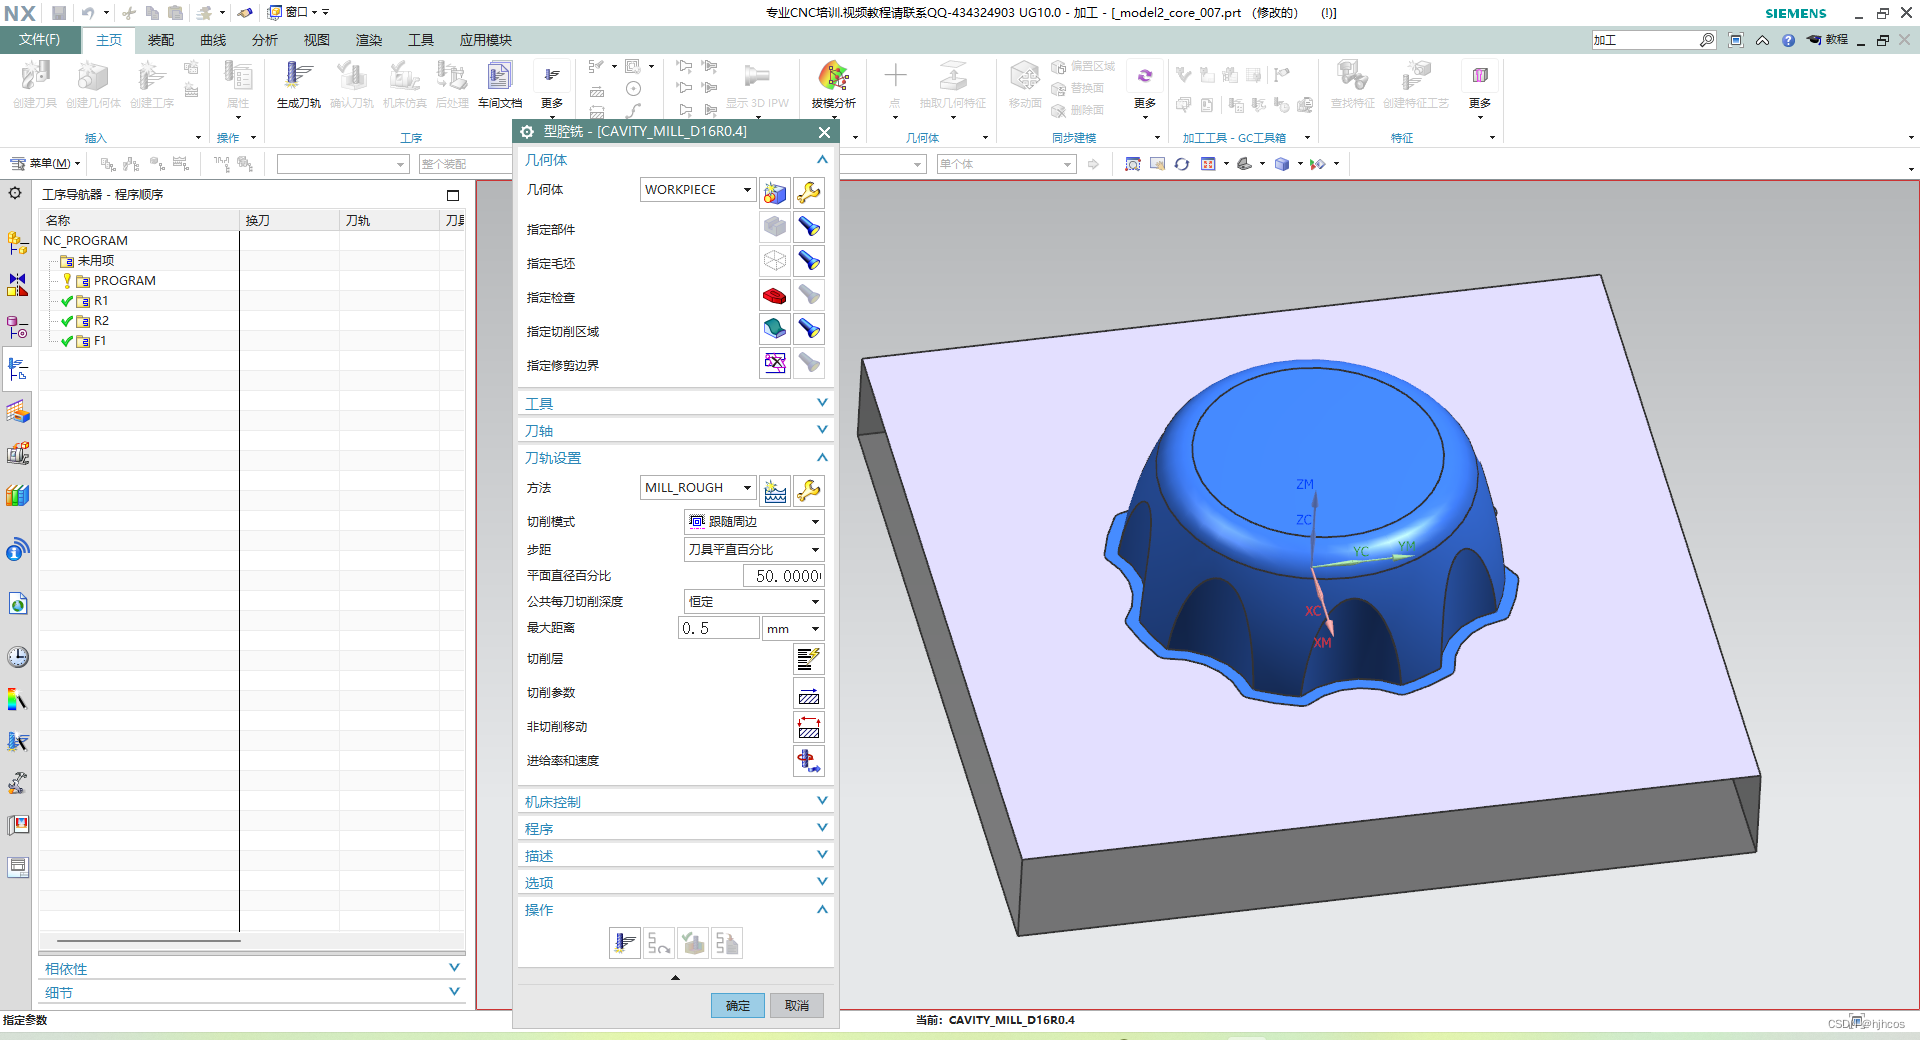Create new method icon beside MILL_ROUGH

click(x=775, y=490)
